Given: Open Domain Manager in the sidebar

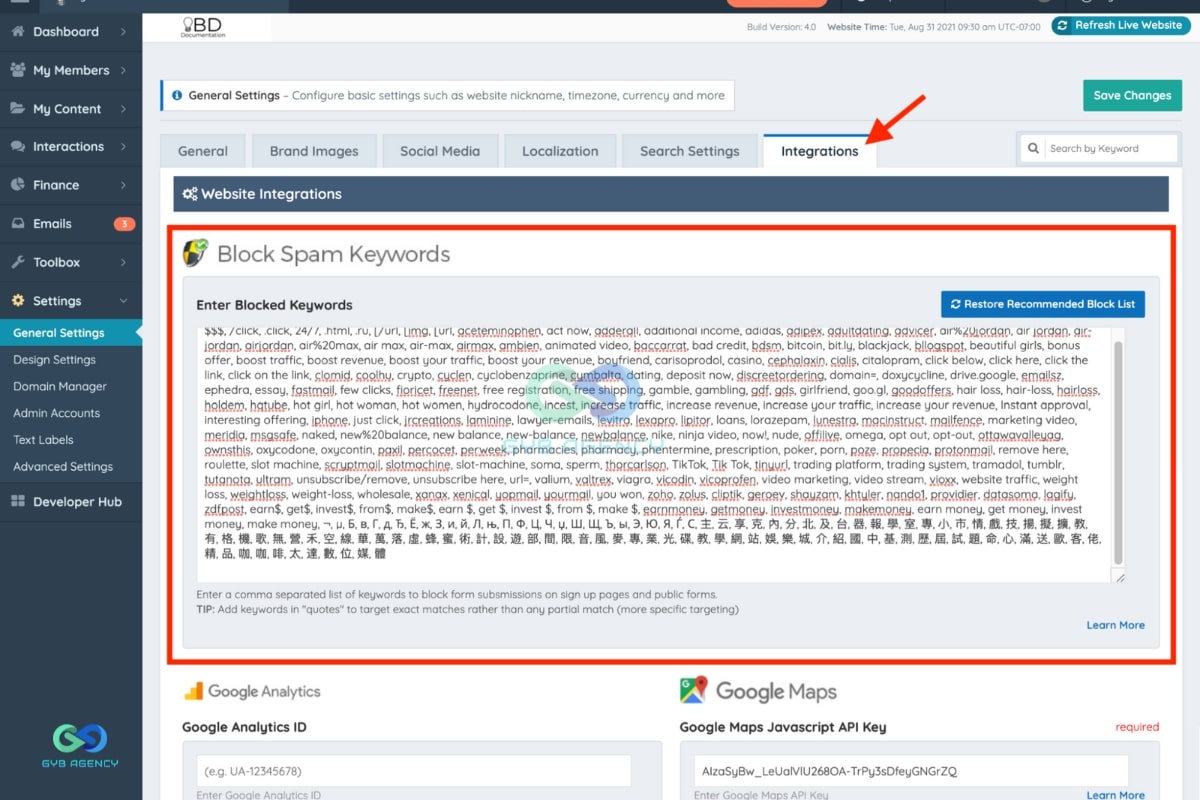Looking at the screenshot, I should tap(59, 386).
